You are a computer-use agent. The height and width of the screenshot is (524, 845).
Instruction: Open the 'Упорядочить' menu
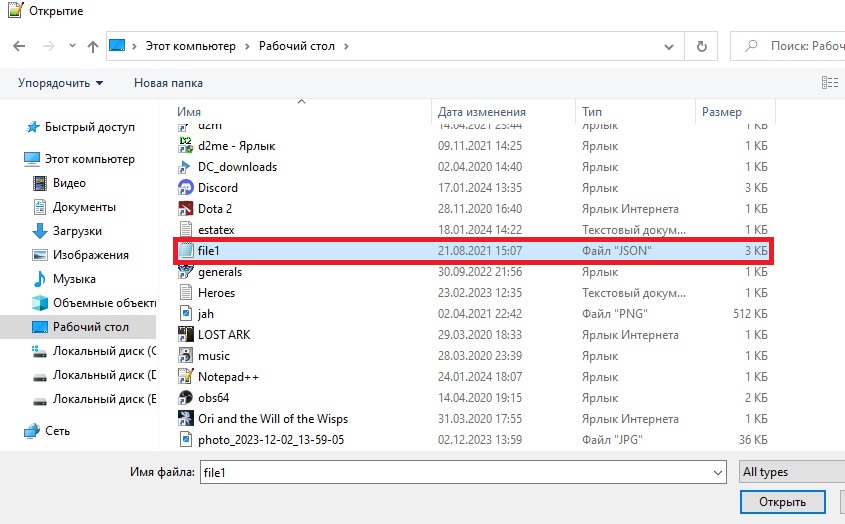tap(60, 83)
